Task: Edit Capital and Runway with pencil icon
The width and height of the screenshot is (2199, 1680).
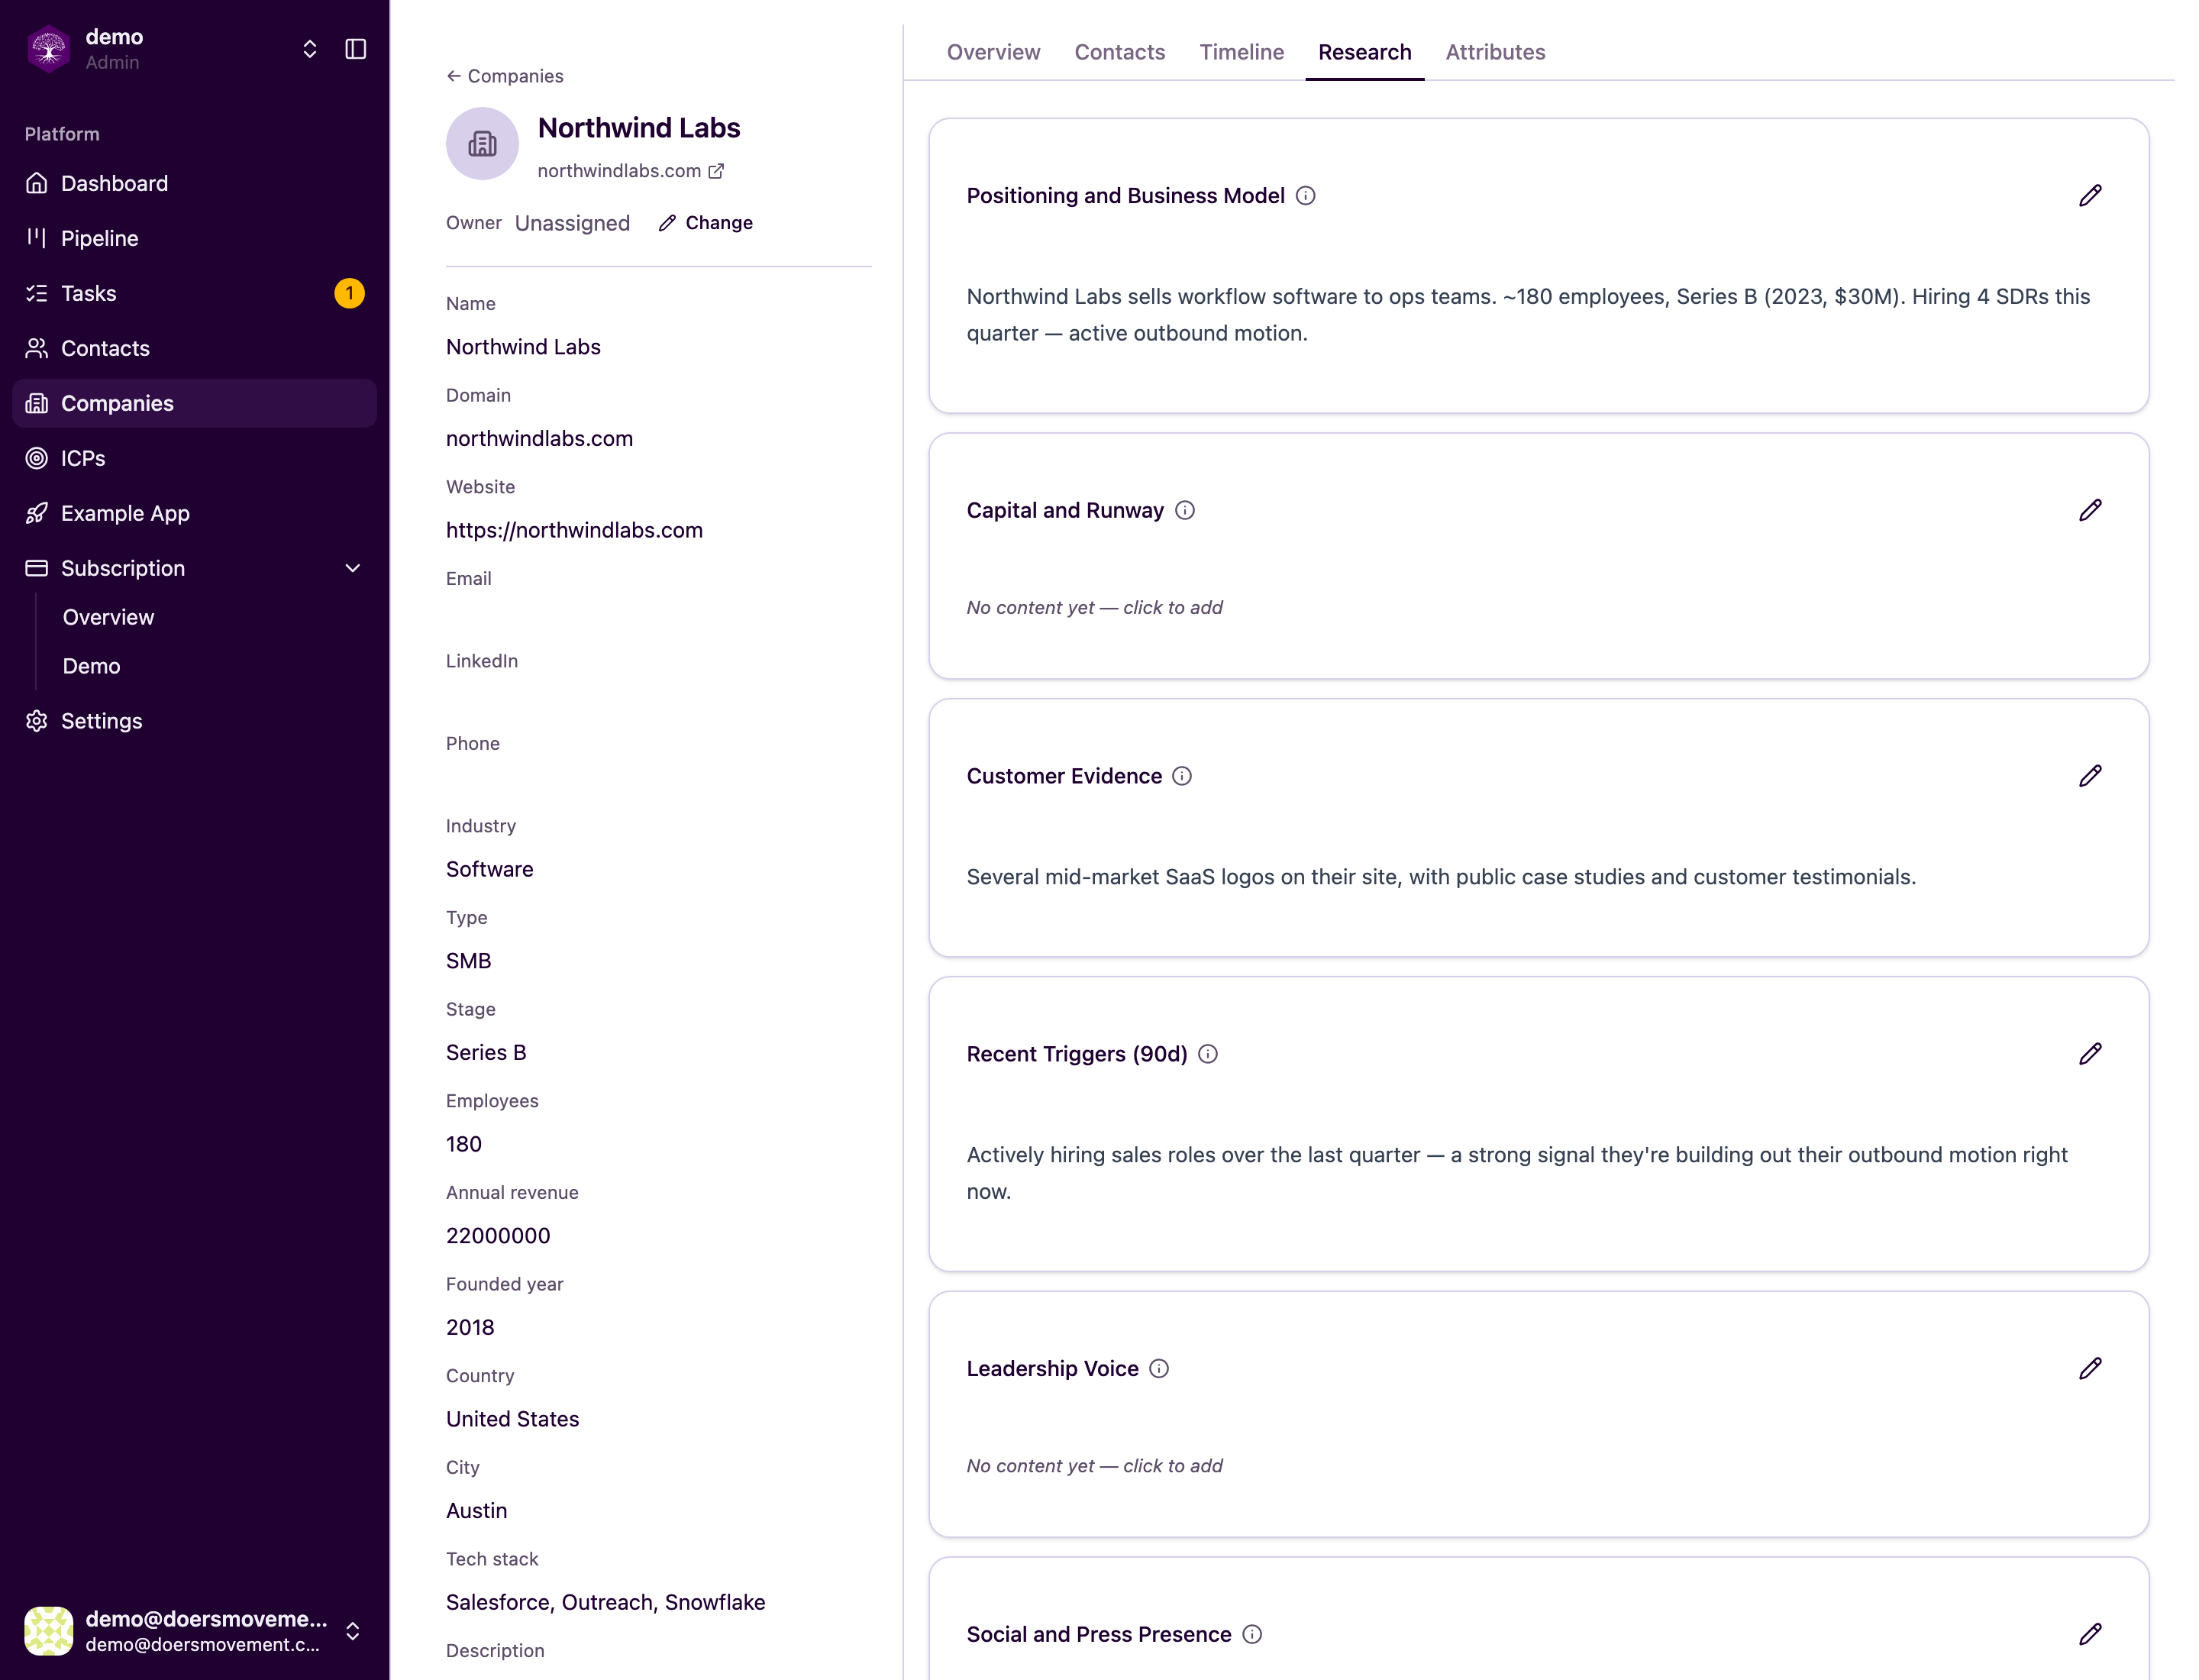Action: 2090,510
